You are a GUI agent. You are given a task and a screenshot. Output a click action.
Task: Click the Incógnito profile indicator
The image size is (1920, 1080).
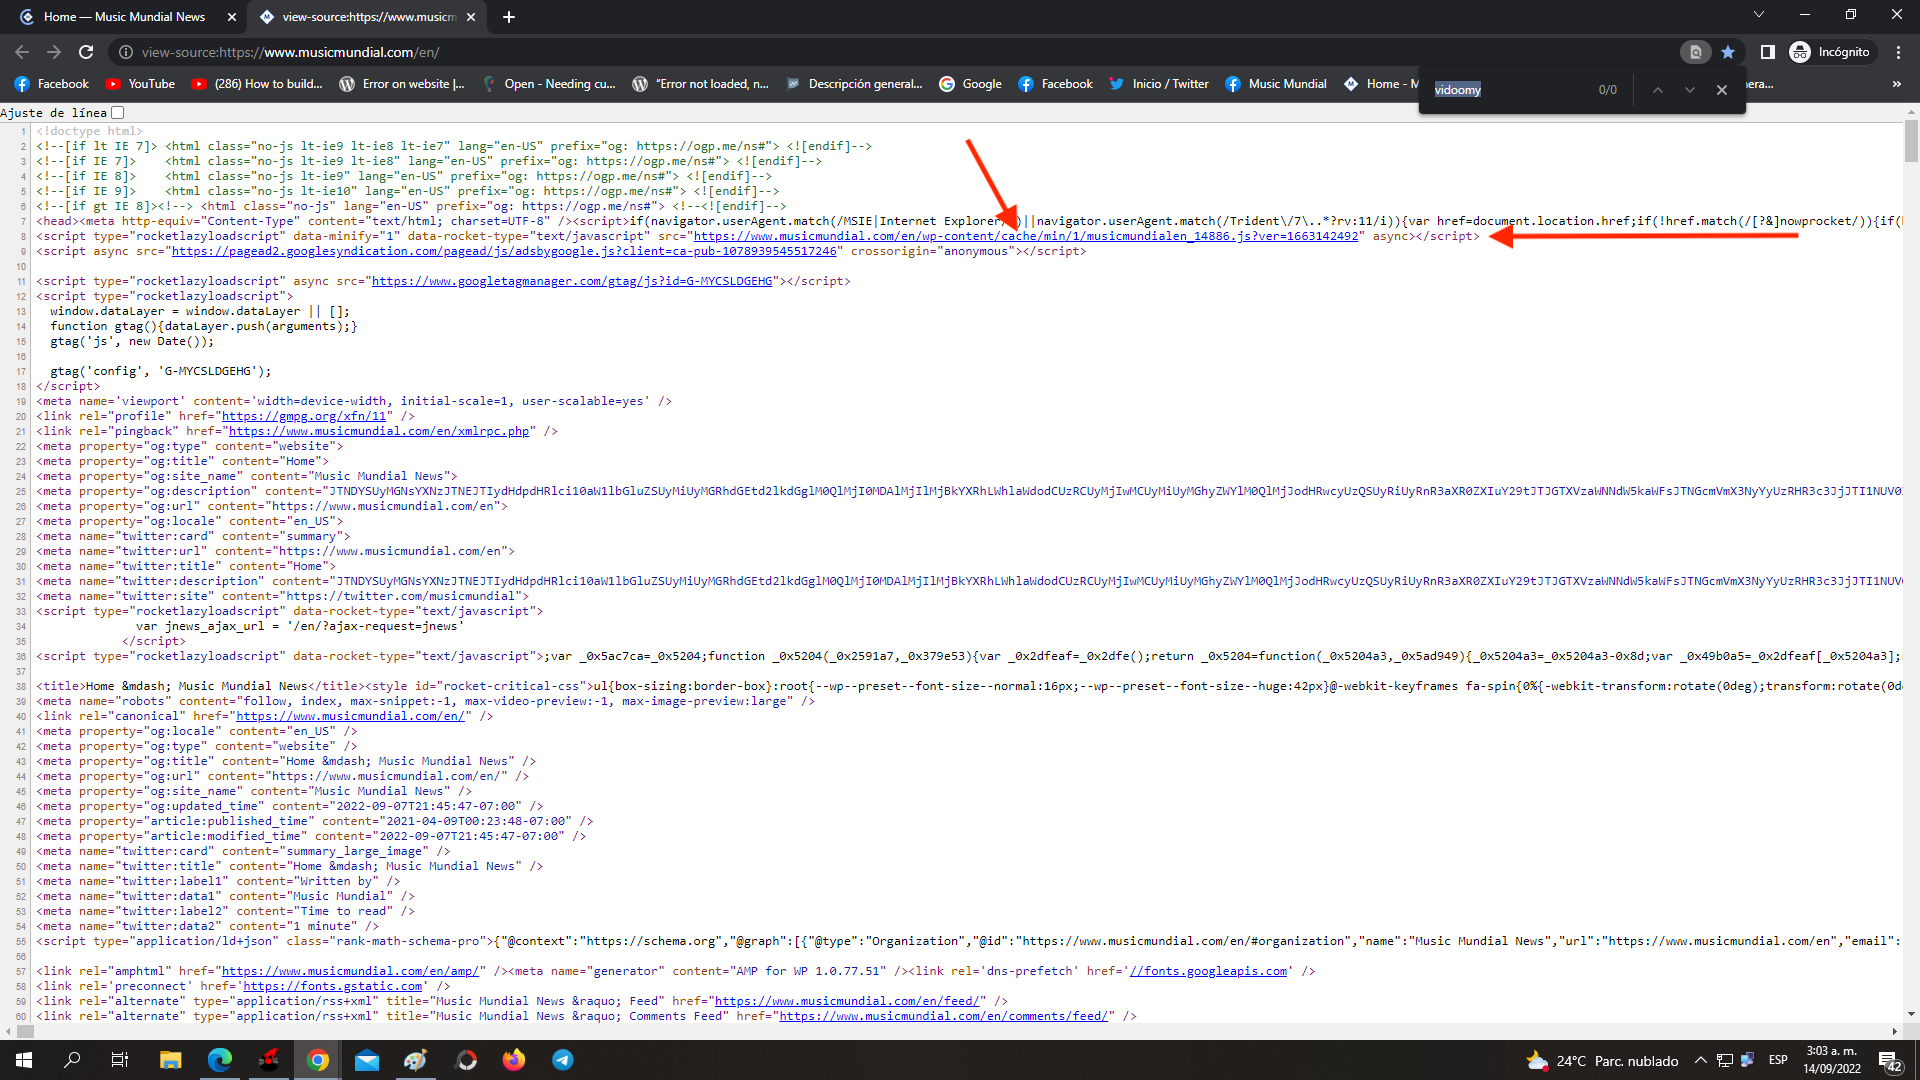pos(1830,52)
